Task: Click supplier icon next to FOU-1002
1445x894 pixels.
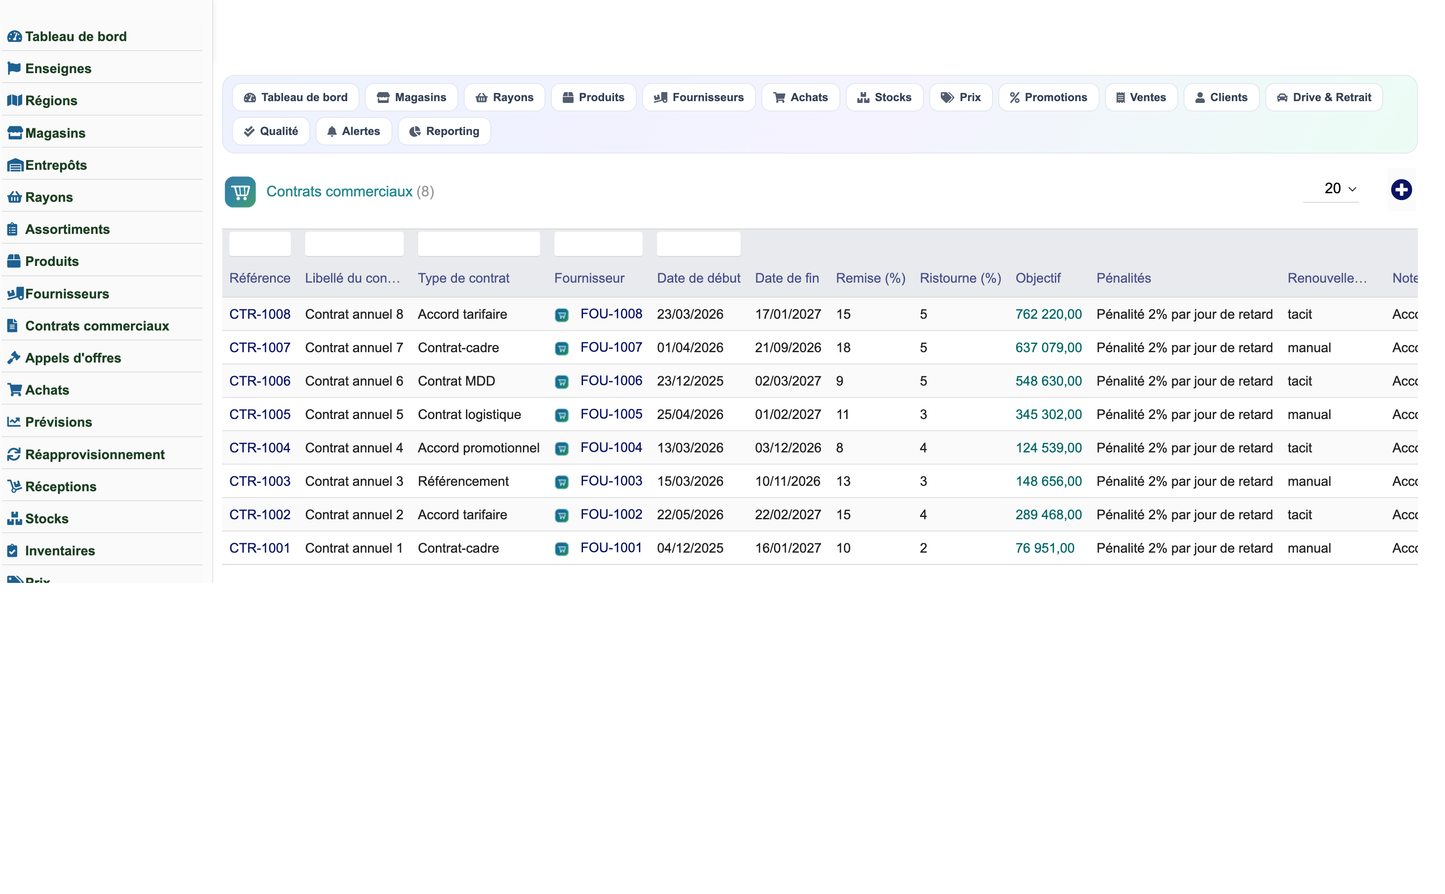Action: 562,516
